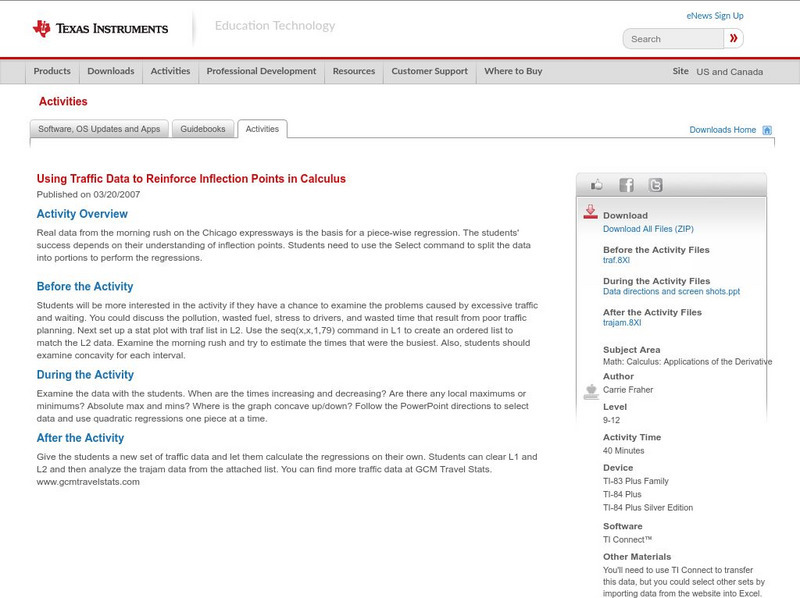Open the Where to Buy menu
This screenshot has height=598, width=800.
point(513,71)
